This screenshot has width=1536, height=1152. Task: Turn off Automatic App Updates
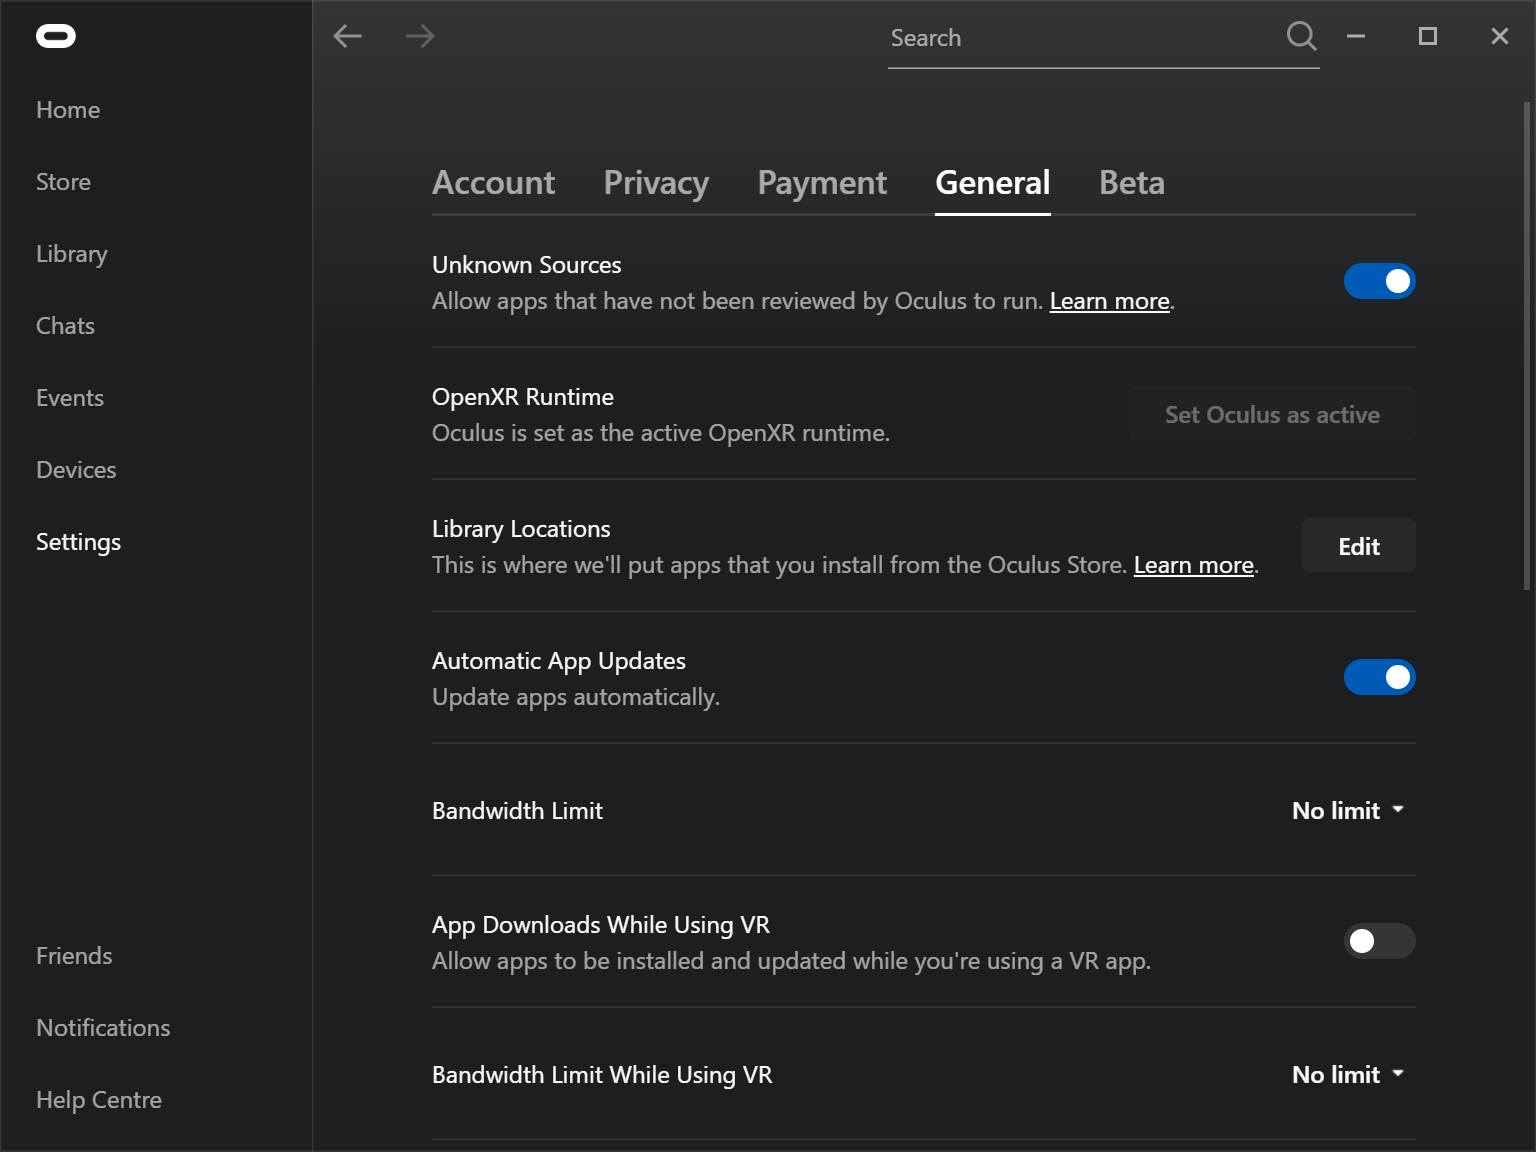pyautogui.click(x=1380, y=677)
